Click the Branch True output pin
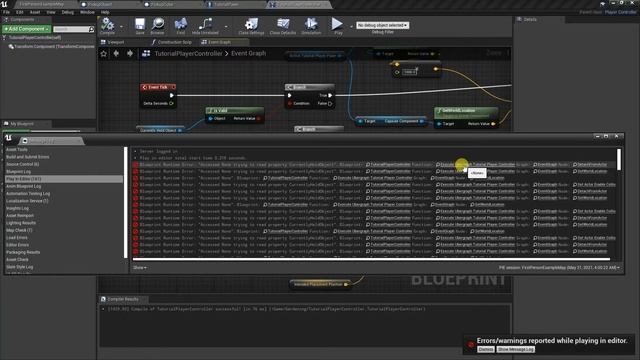Screen dimensions: 640x360 (330, 96)
